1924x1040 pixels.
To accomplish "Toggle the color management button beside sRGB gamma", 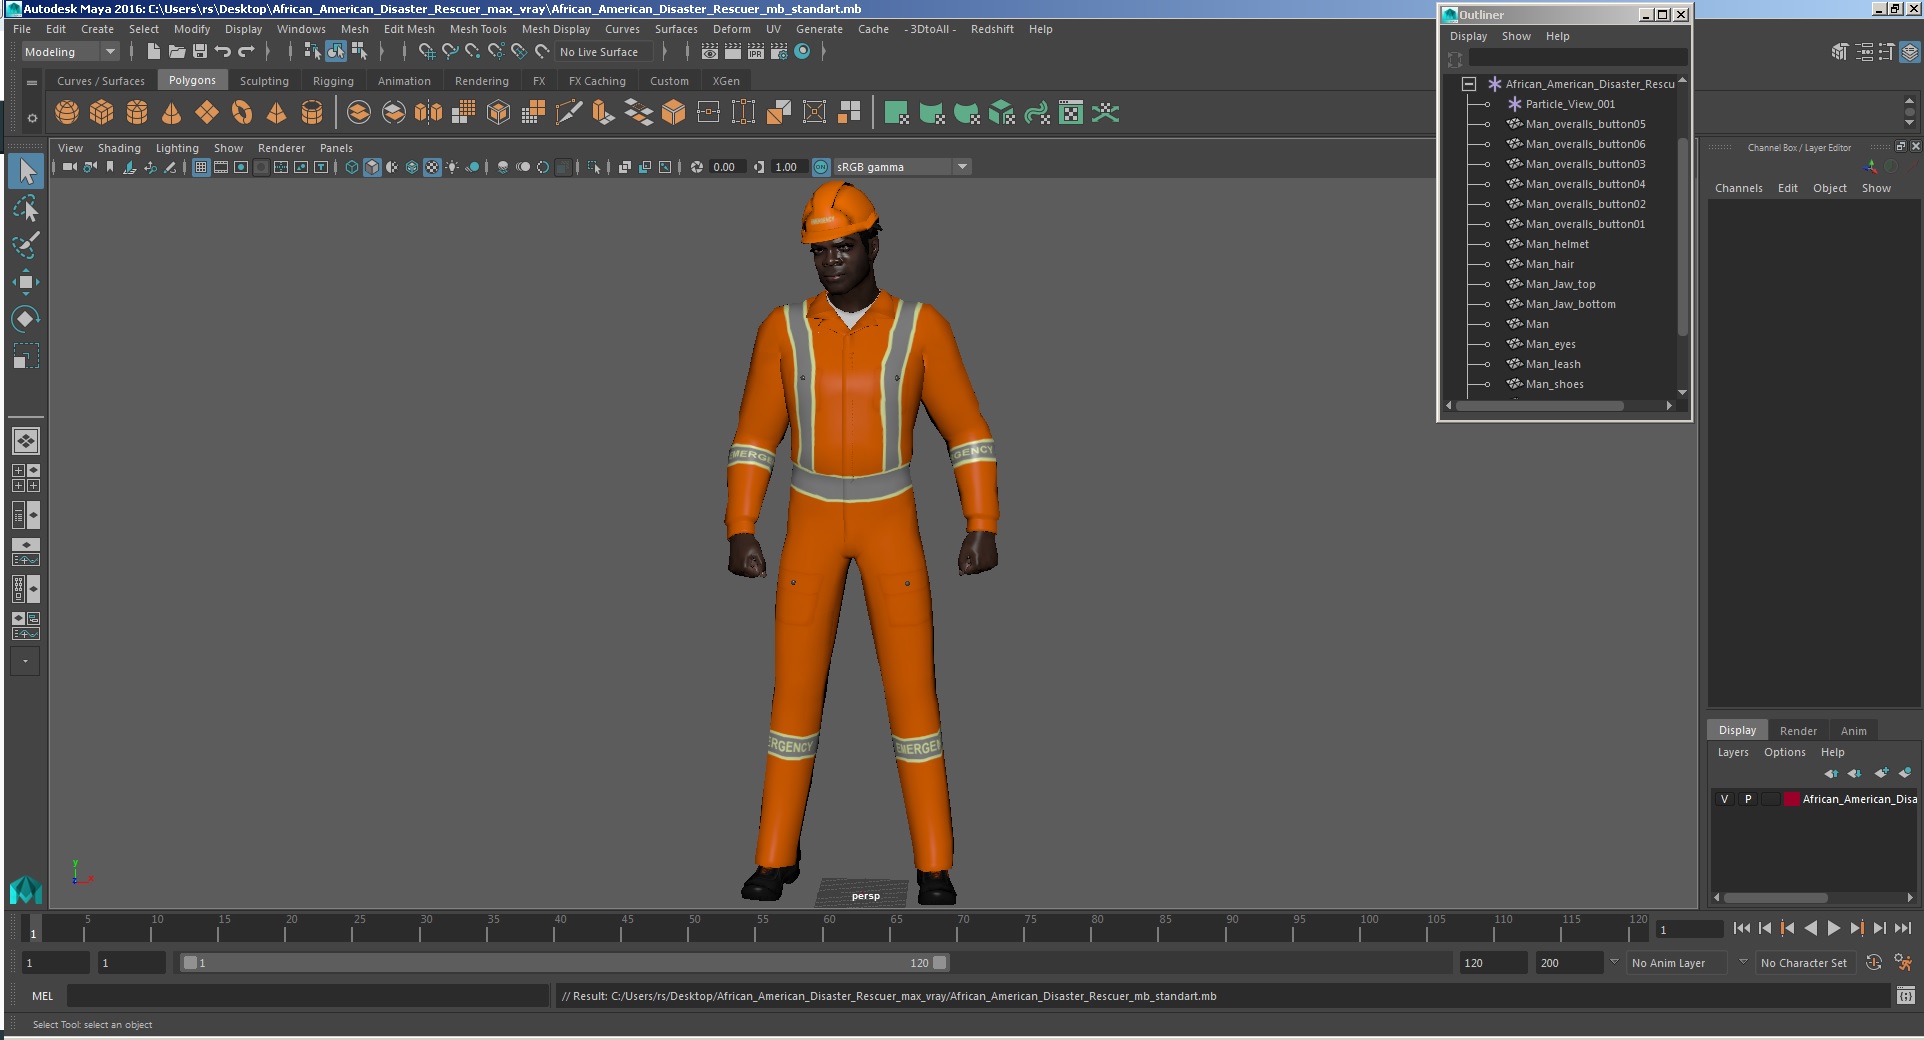I will click(821, 167).
